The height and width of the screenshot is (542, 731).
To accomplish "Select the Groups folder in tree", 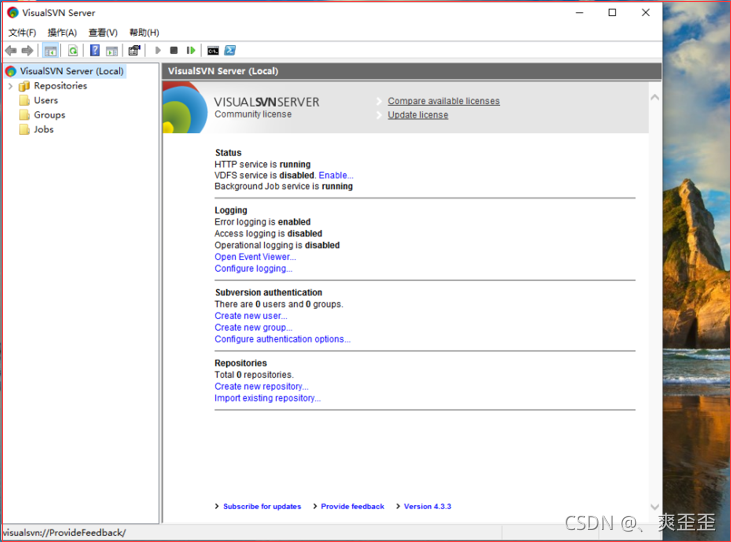I will click(49, 115).
